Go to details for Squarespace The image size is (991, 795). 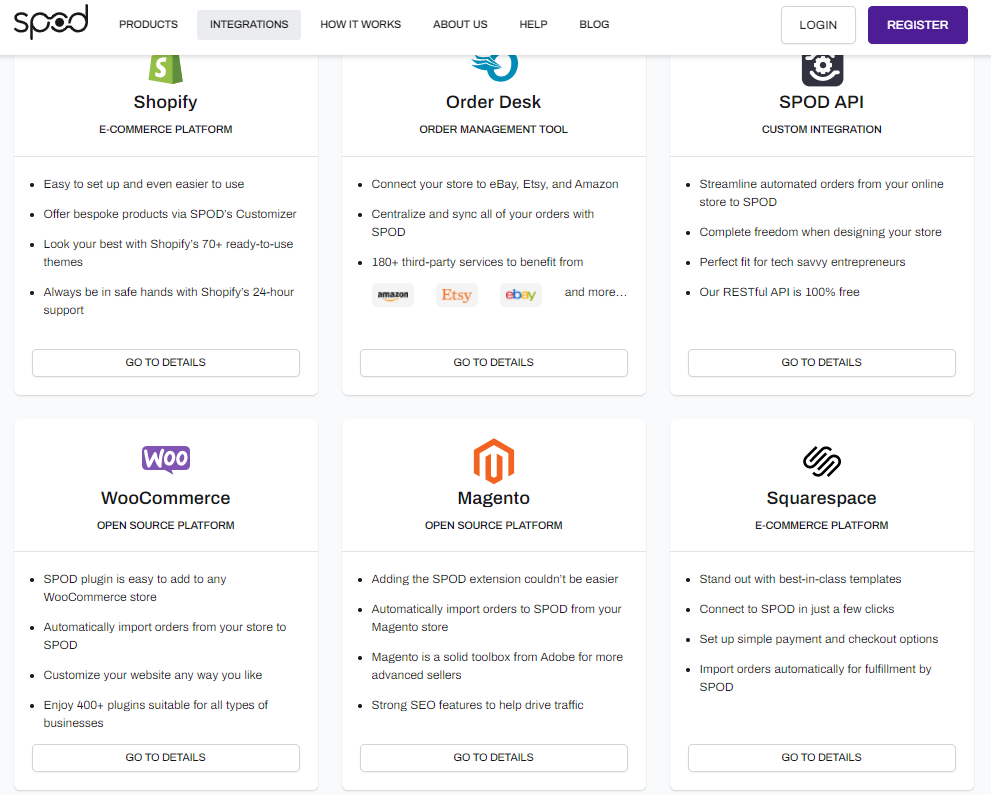[x=822, y=758]
